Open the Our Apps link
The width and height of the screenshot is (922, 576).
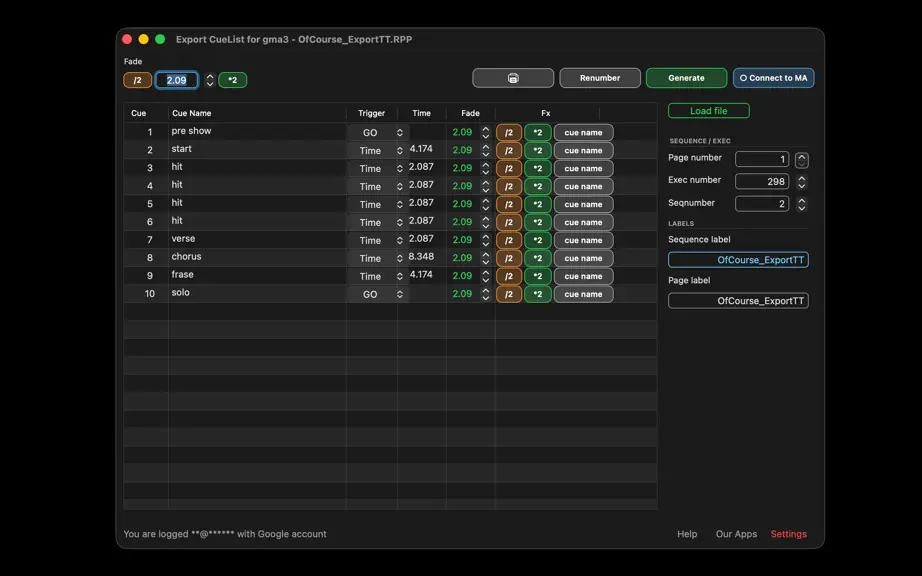[736, 534]
